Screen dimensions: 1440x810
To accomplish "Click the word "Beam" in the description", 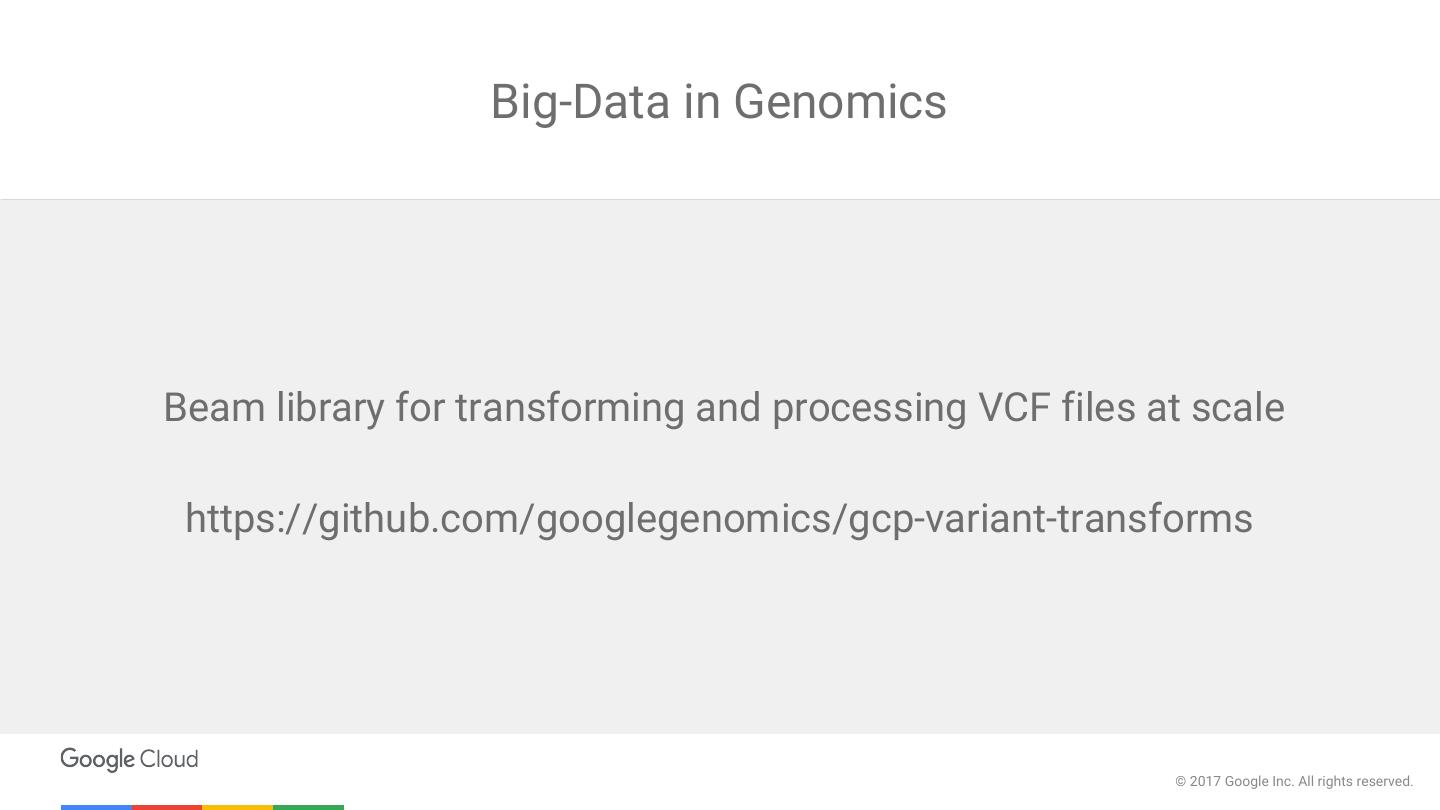I will [x=214, y=408].
